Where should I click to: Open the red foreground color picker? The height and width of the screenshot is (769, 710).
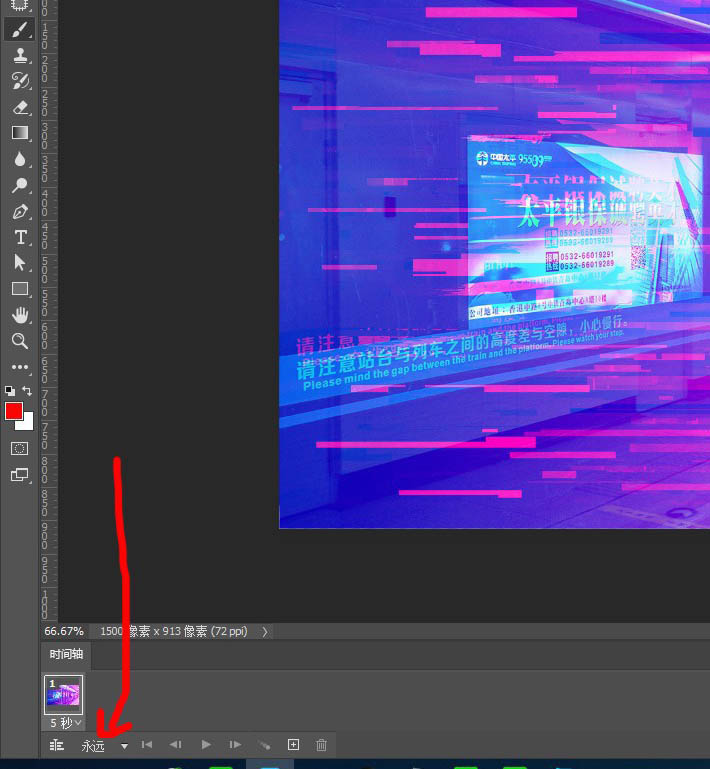14,411
